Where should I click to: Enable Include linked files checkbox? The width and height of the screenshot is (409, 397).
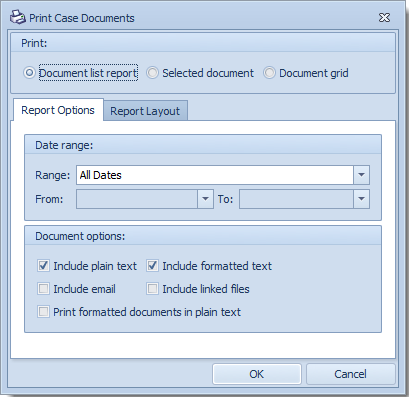click(152, 289)
